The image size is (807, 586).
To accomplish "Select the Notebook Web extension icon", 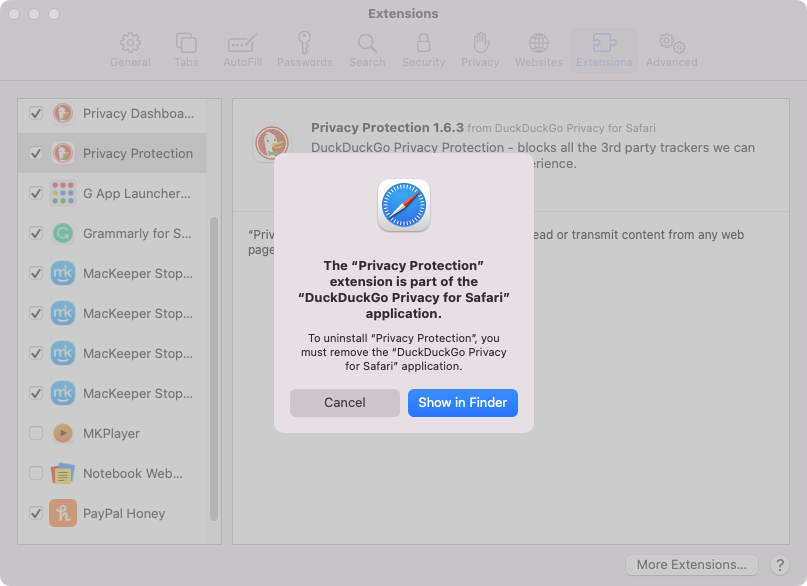I will [63, 473].
